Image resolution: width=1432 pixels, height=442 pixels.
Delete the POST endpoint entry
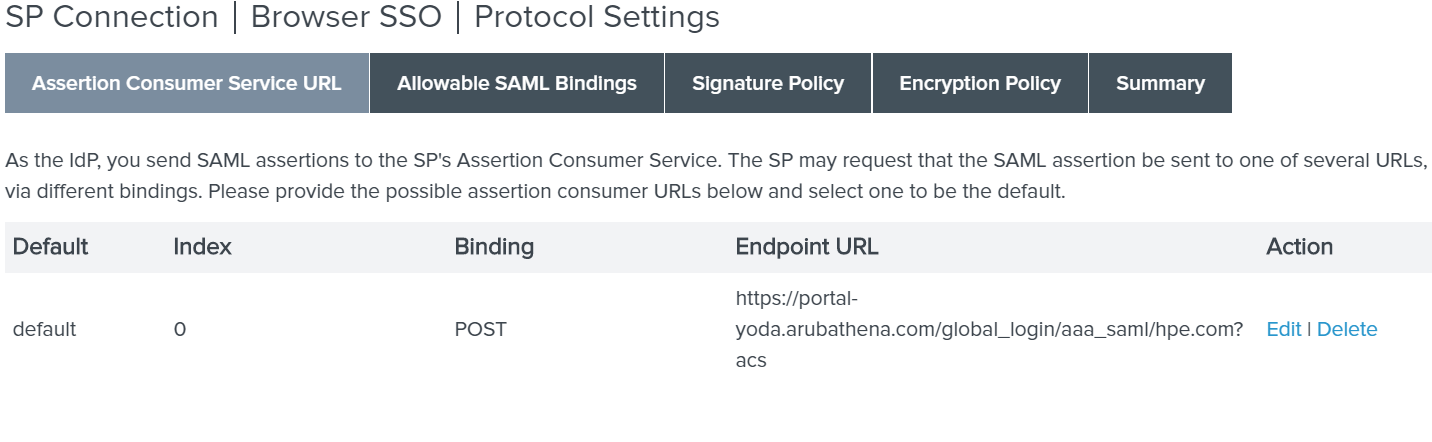tap(1346, 329)
